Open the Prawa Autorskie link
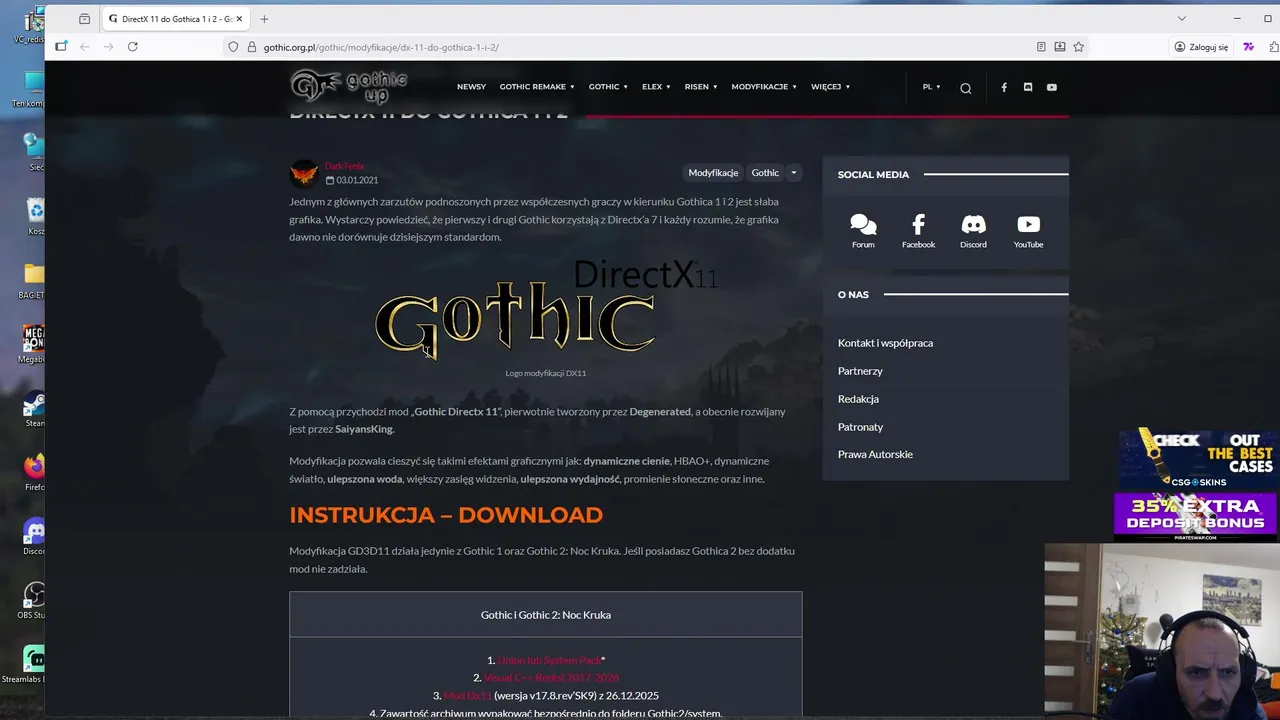Viewport: 1280px width, 720px height. (x=875, y=454)
